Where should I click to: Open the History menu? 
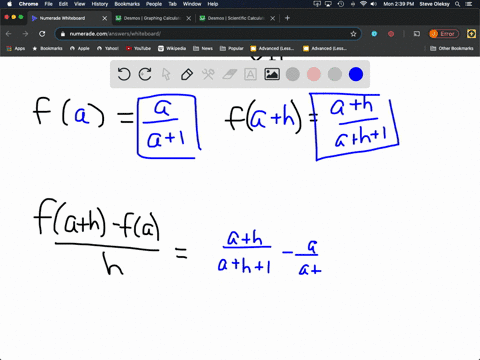100,4
